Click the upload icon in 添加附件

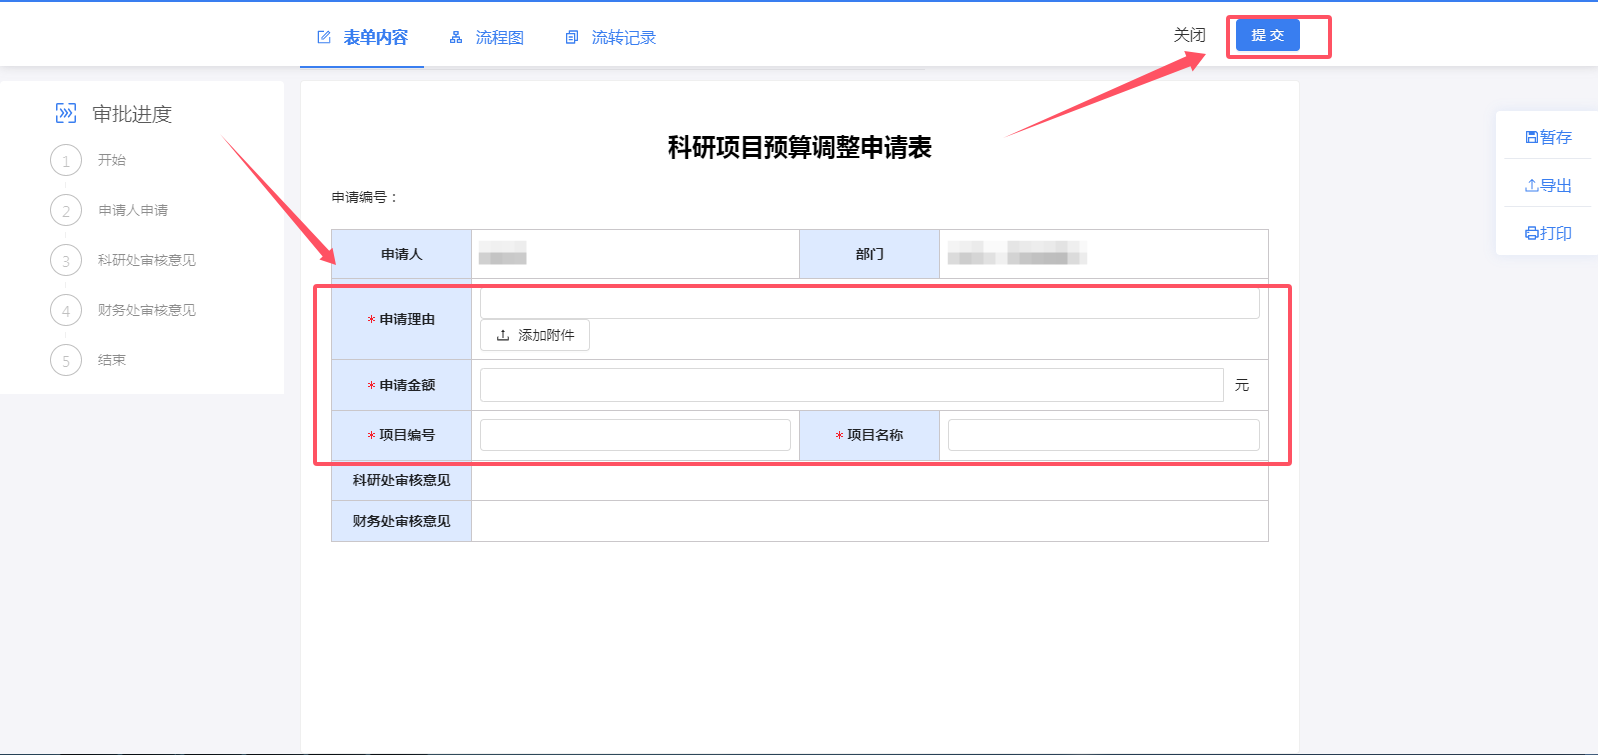503,335
